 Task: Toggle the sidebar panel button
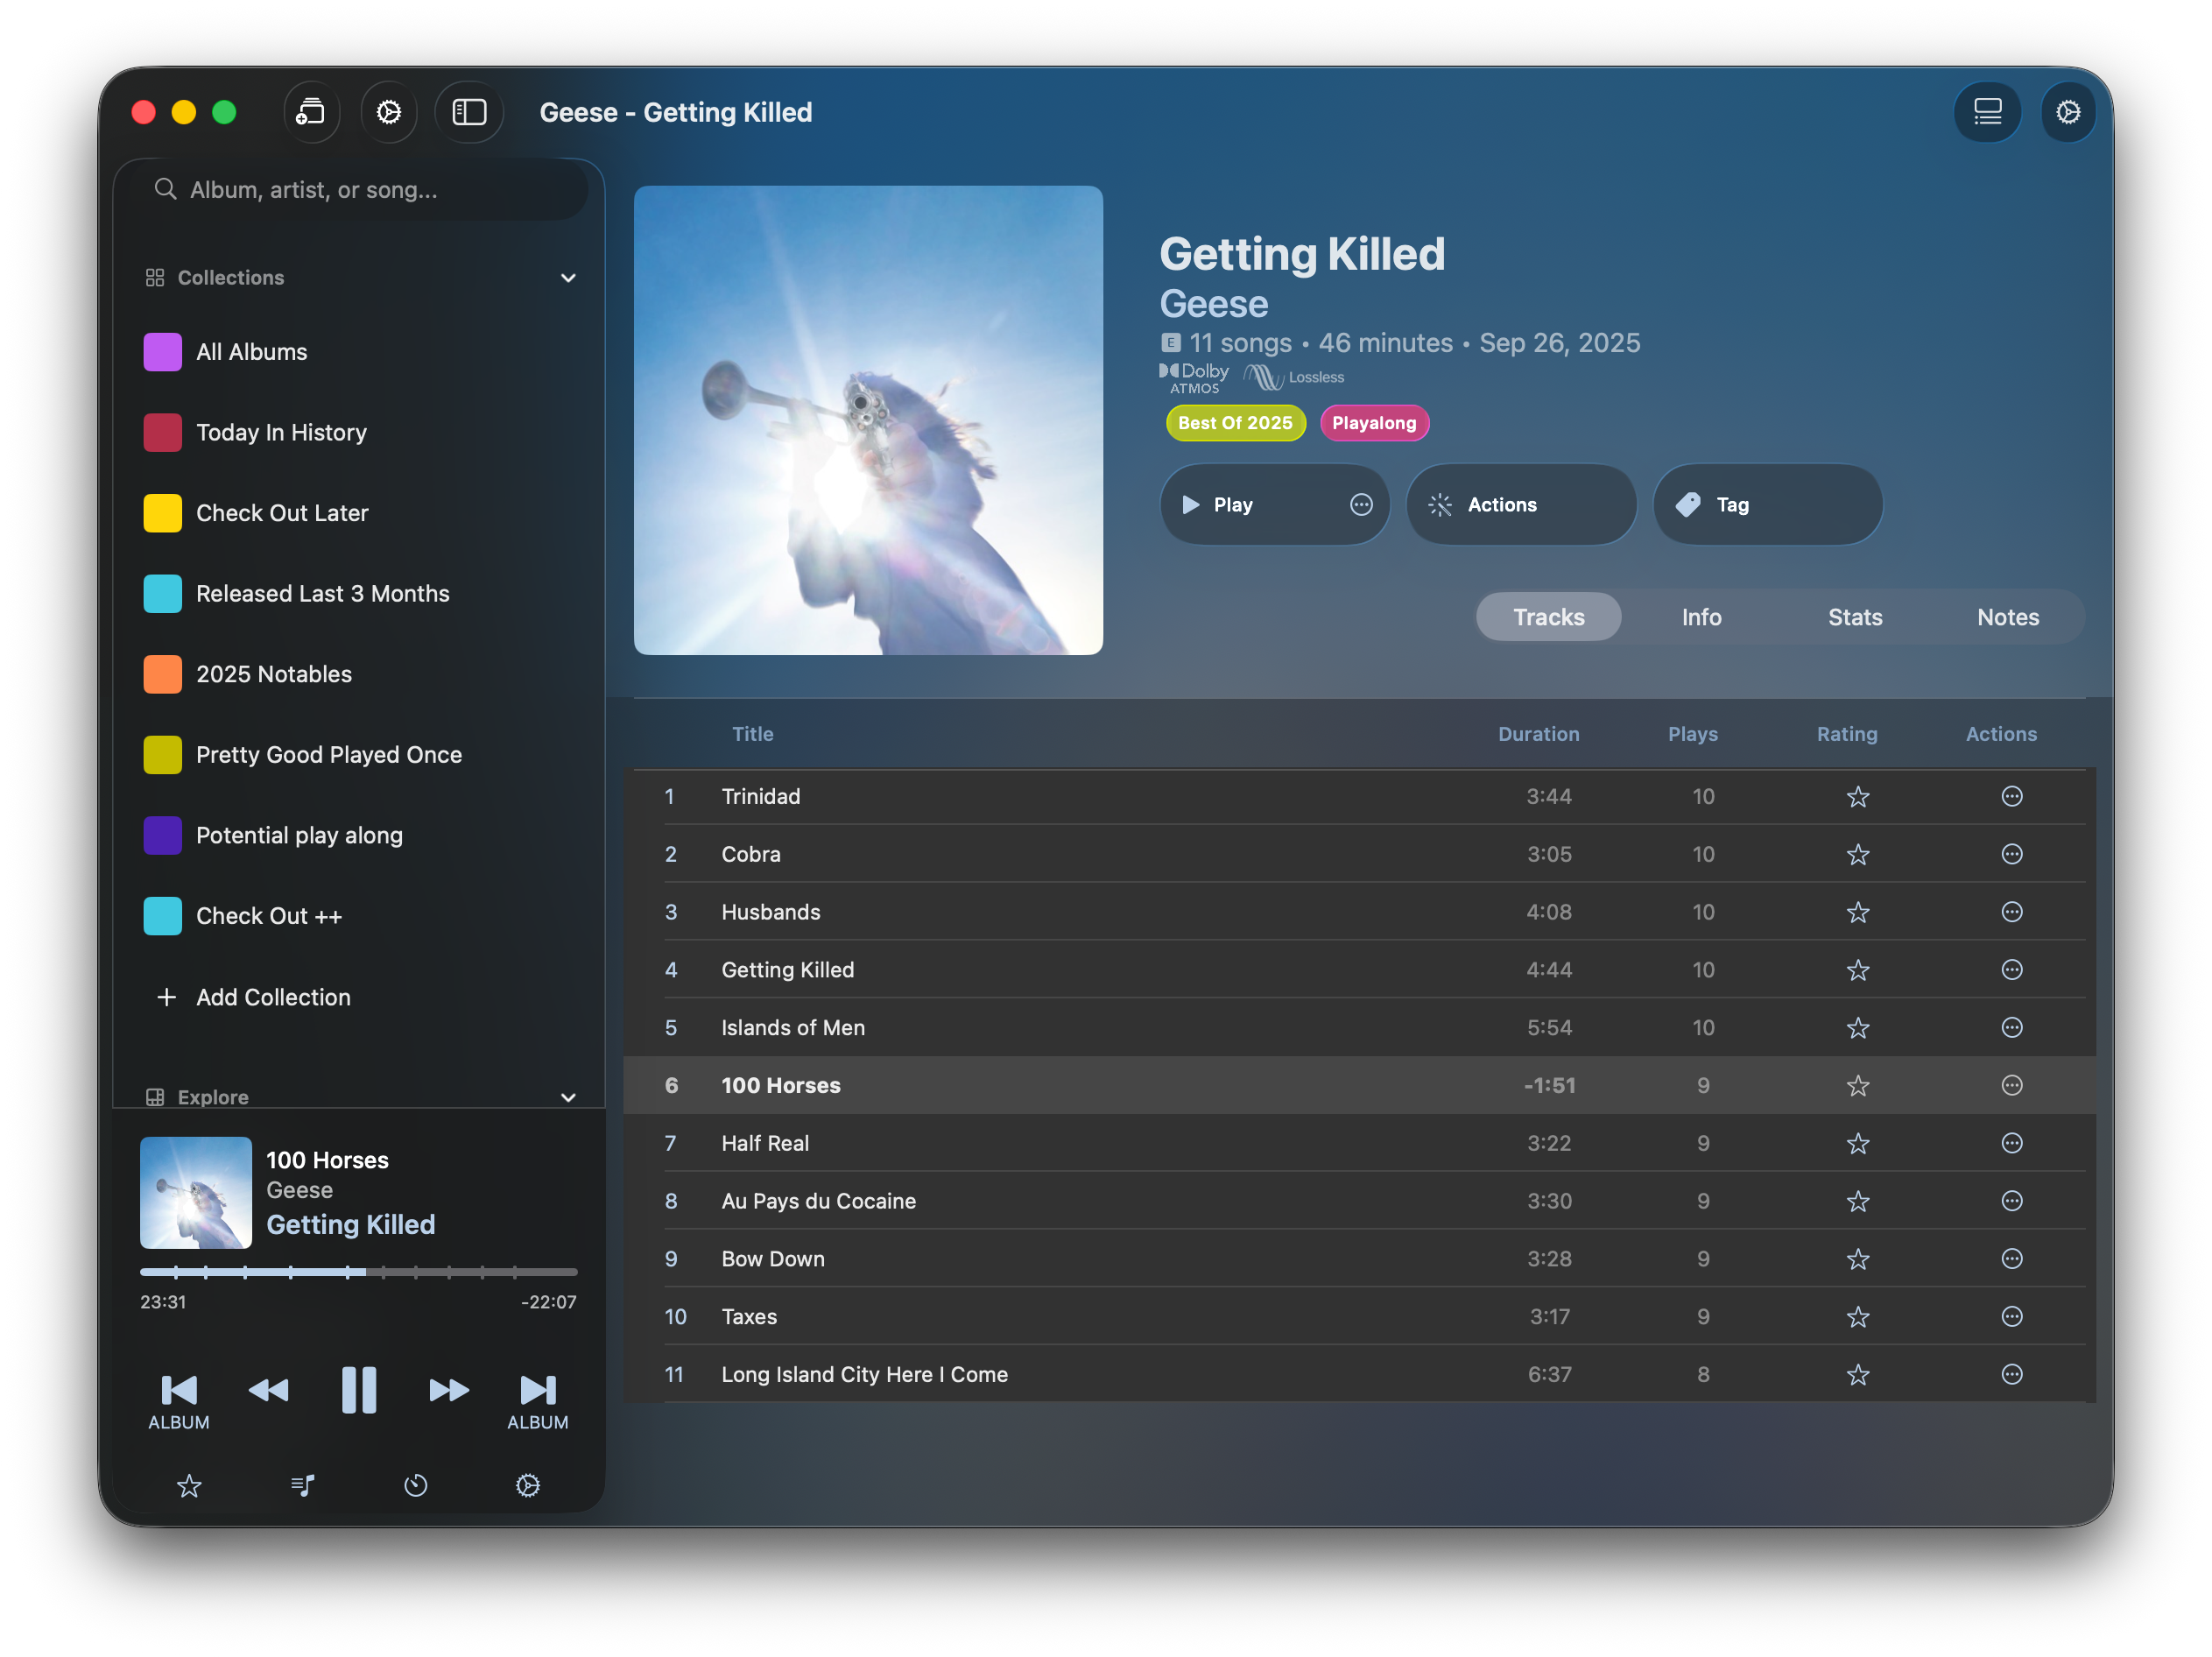pos(469,112)
